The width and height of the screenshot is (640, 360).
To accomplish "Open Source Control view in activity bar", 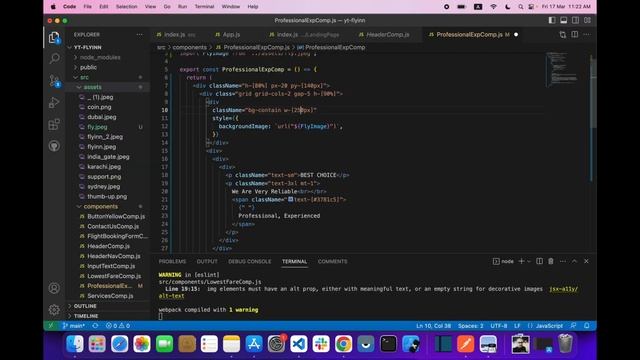I will pos(54,80).
